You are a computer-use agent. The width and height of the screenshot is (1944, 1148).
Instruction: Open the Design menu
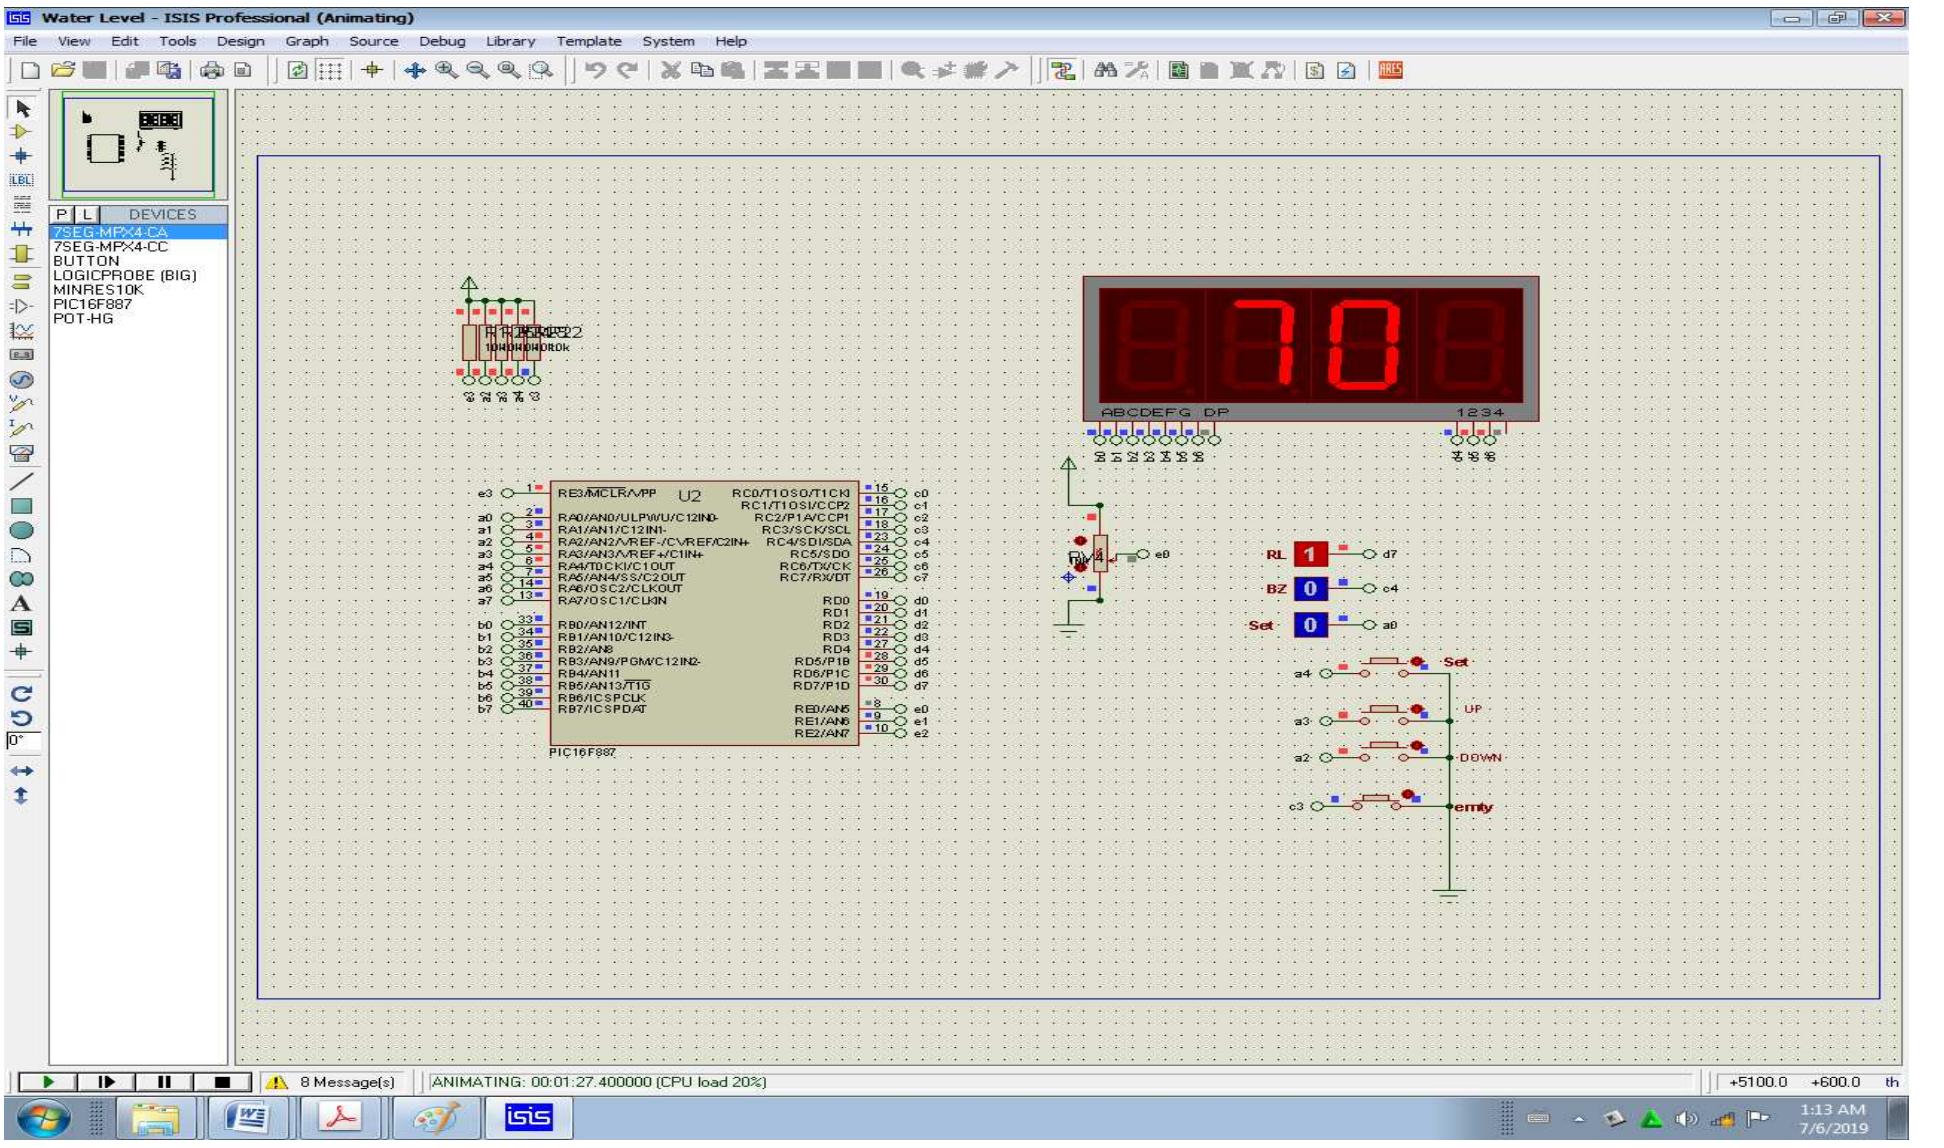point(241,41)
